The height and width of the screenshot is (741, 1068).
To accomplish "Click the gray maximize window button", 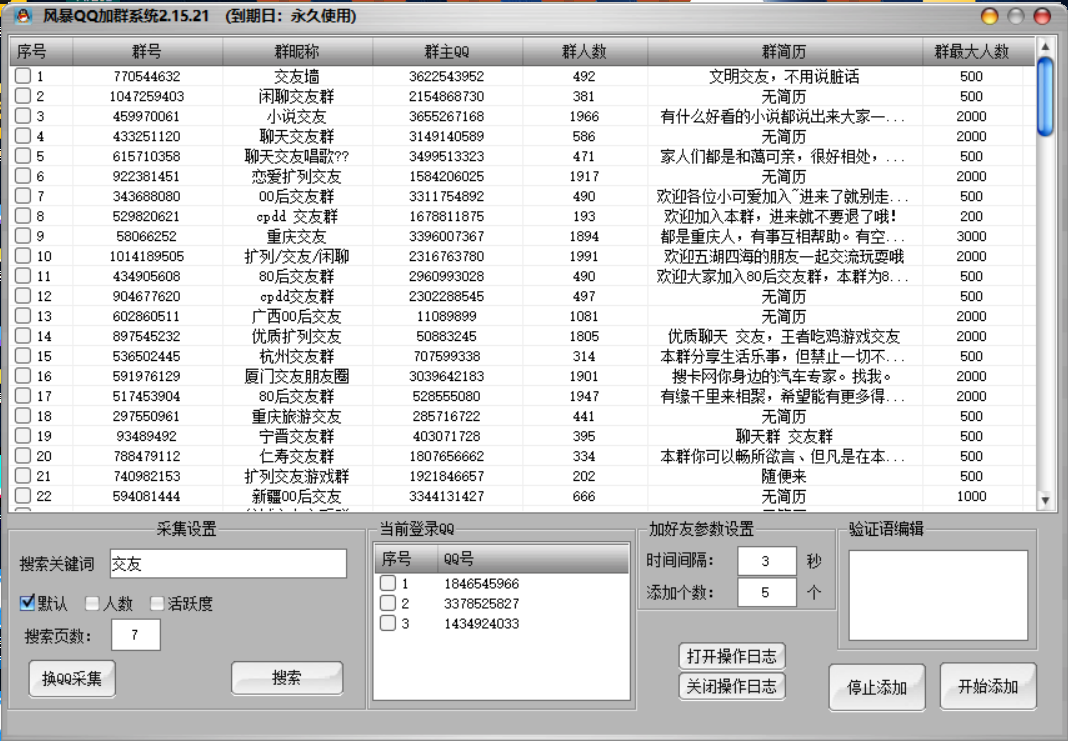I will click(1016, 16).
